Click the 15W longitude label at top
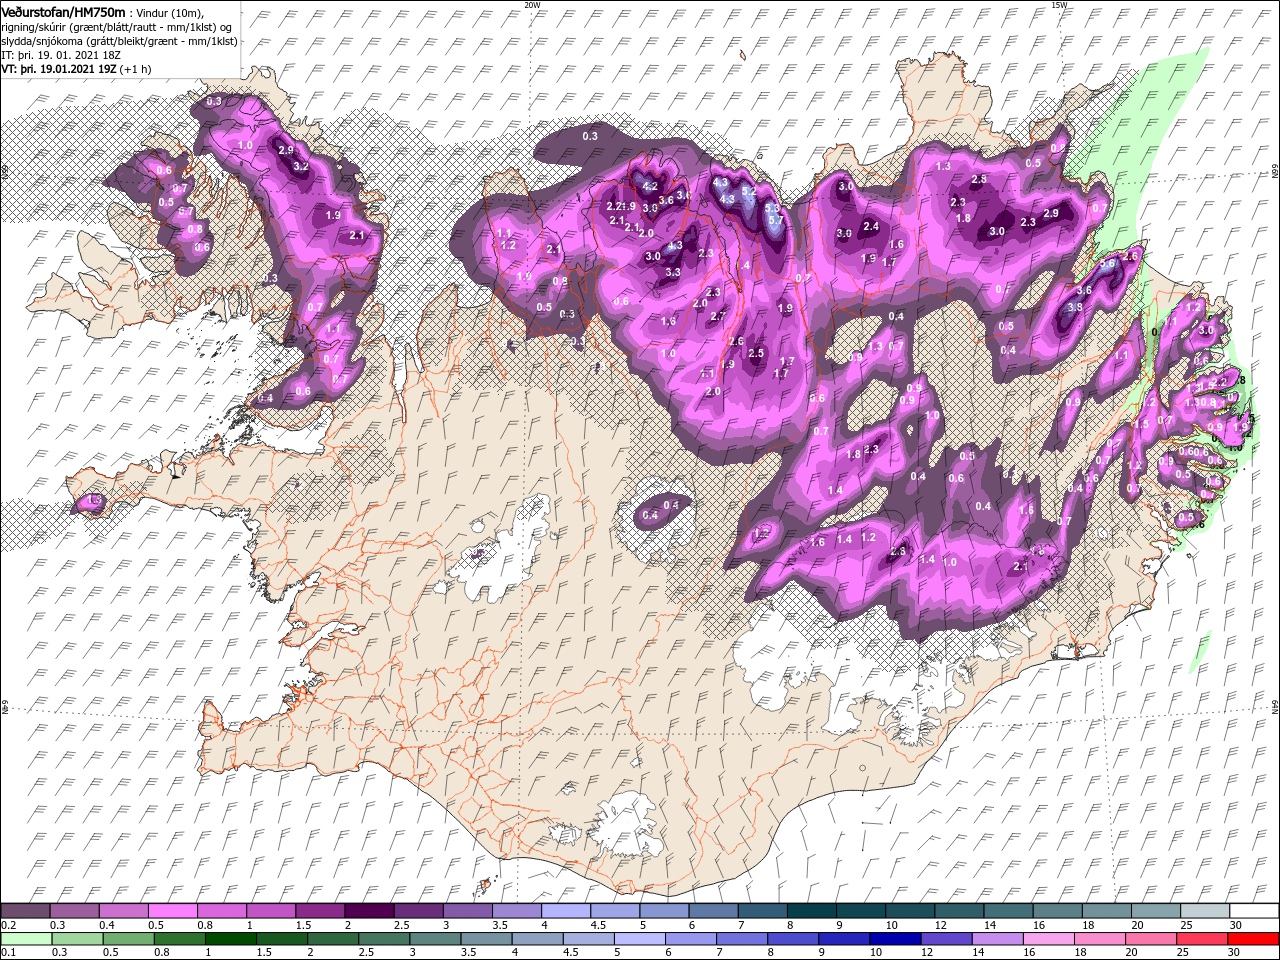This screenshot has width=1280, height=960. point(1059,5)
